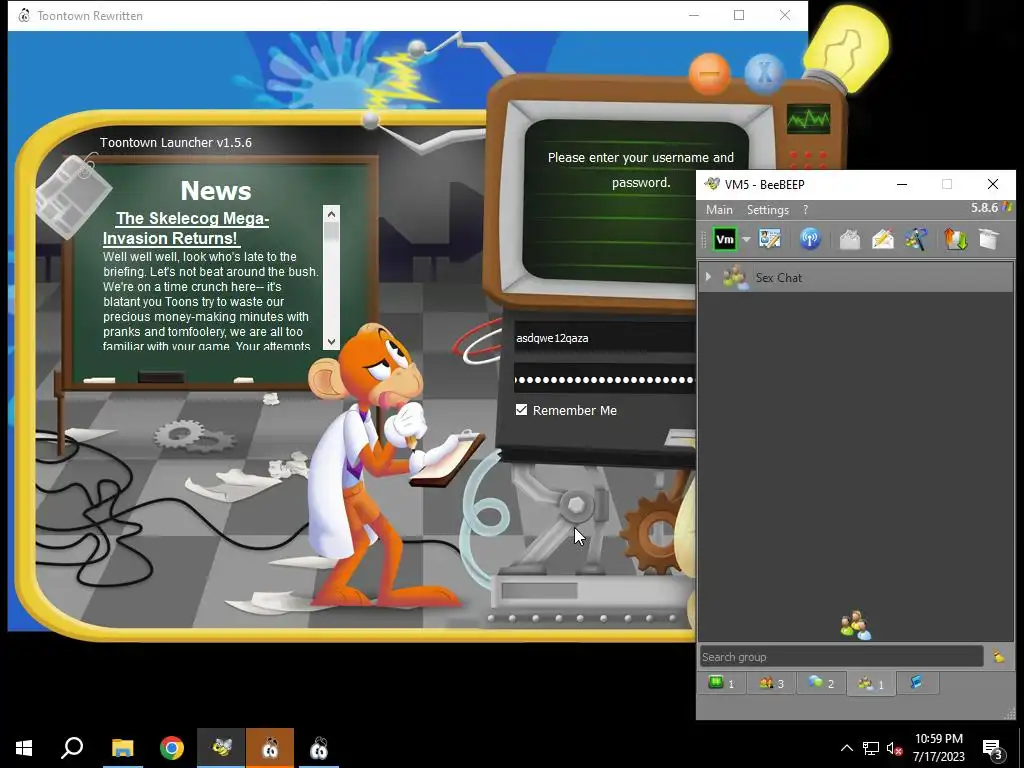Switch to the green users tab showing 1

tap(722, 683)
